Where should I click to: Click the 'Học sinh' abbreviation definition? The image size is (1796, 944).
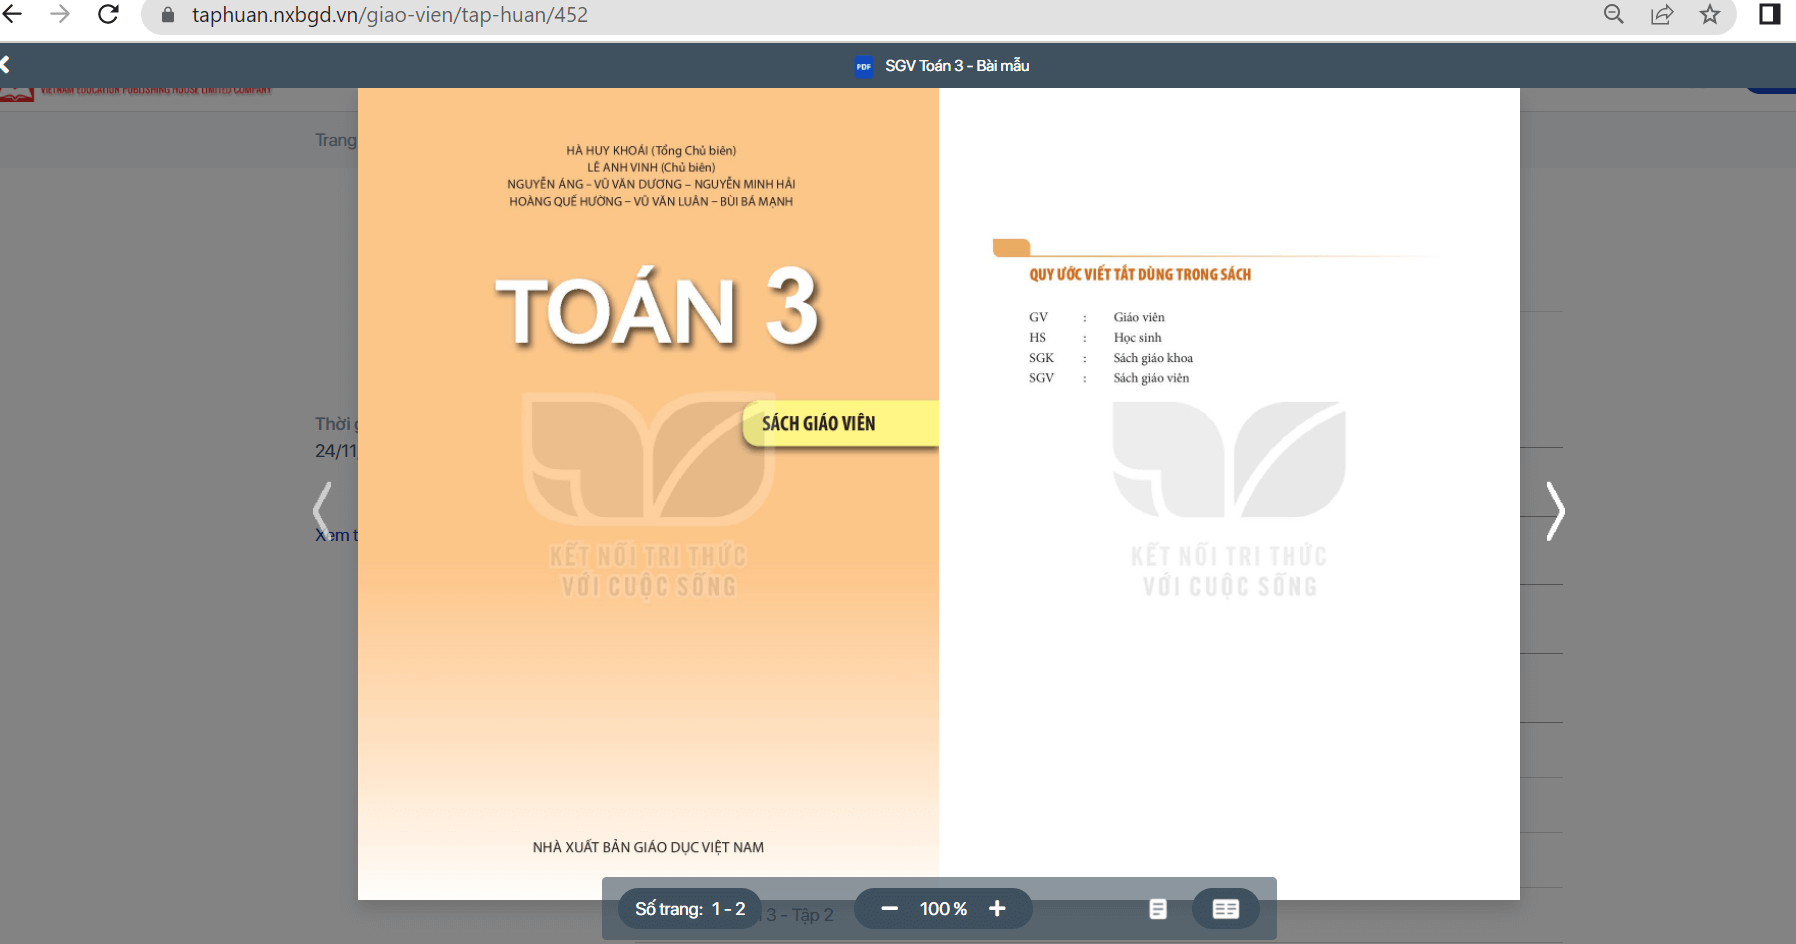click(x=1138, y=338)
